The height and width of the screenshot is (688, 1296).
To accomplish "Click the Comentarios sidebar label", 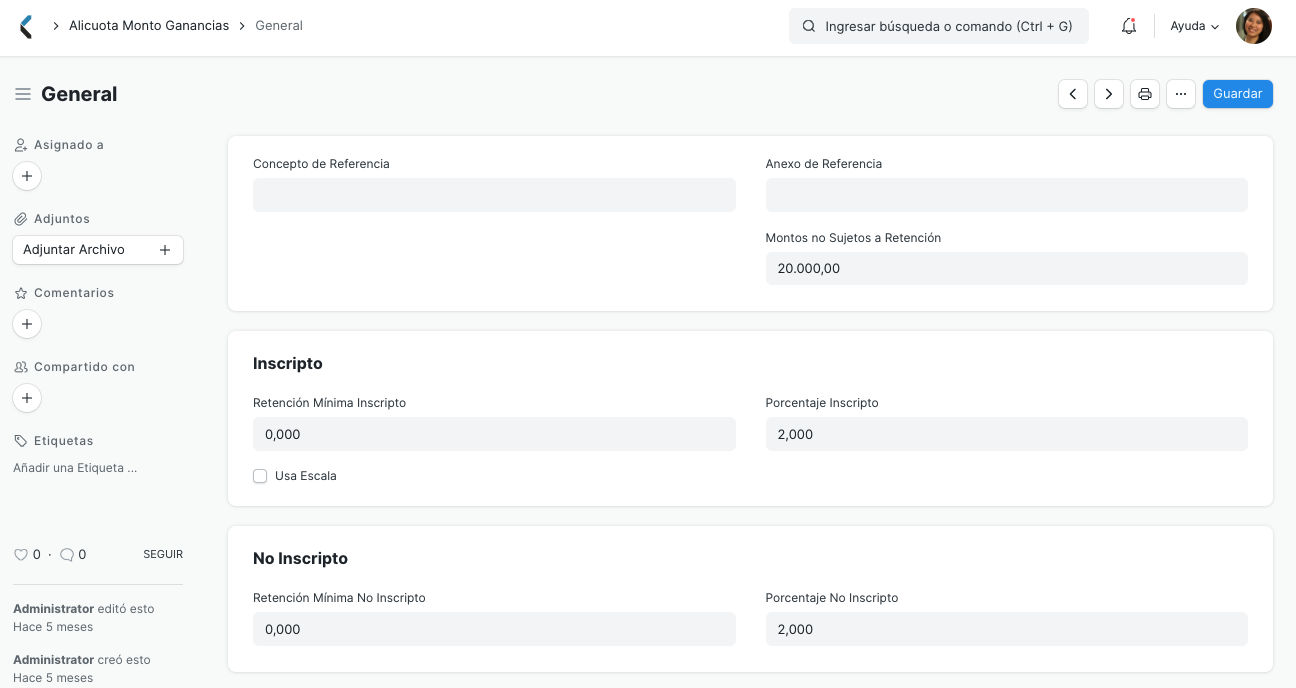I will pos(74,293).
